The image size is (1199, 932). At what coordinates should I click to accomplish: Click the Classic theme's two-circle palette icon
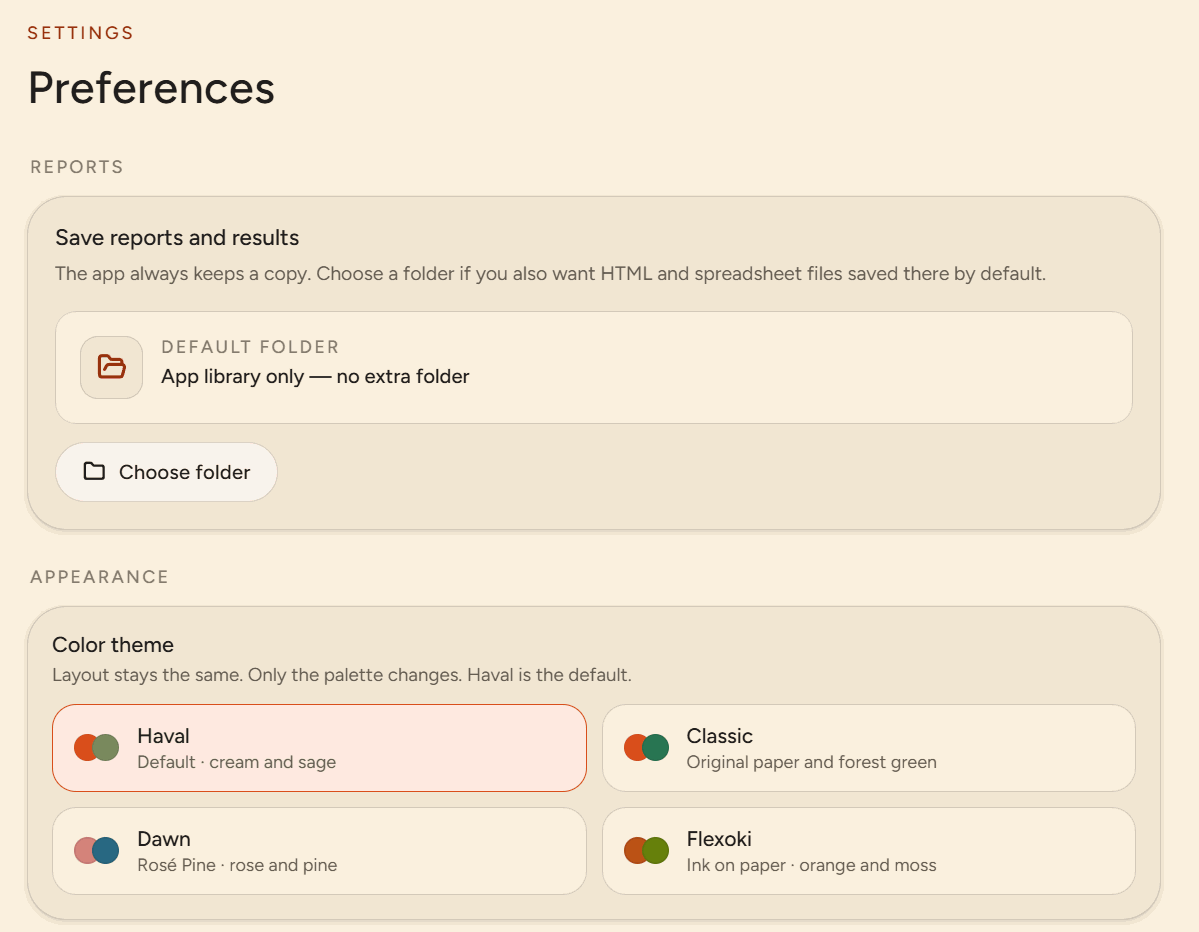646,747
